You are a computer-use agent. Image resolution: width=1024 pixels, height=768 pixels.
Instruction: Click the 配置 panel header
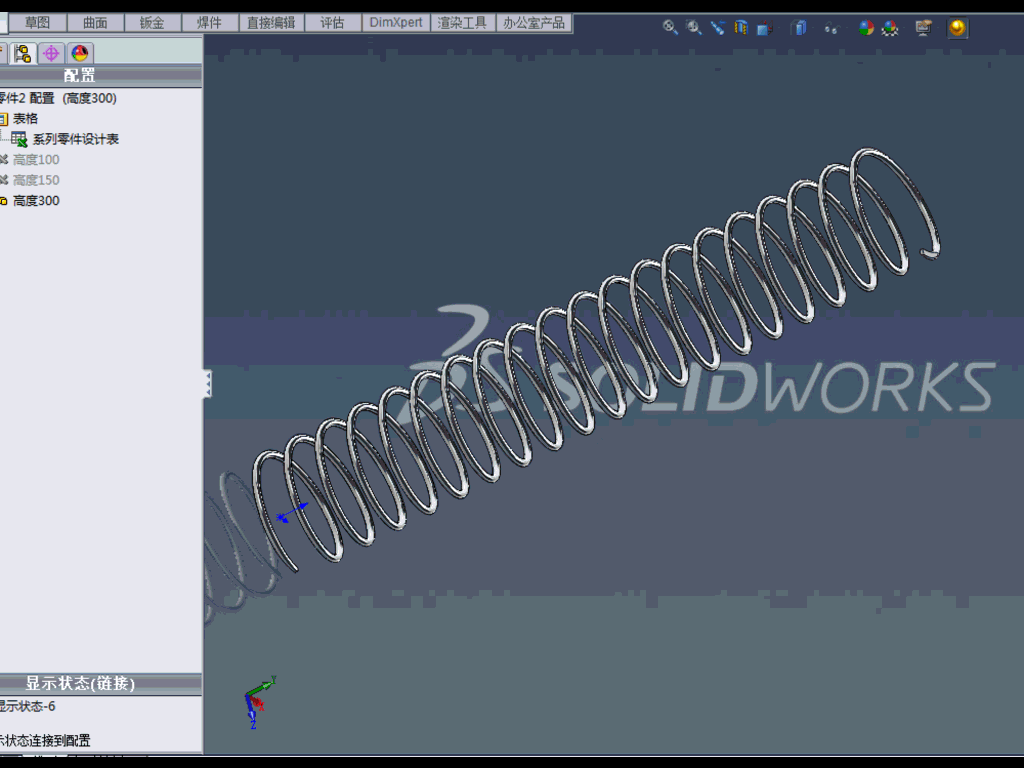[x=101, y=75]
